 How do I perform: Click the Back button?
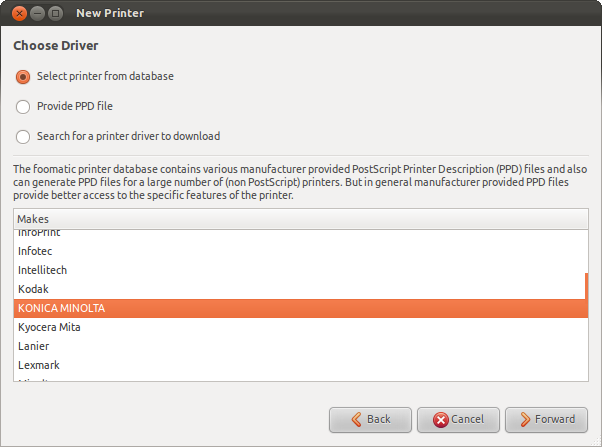[369, 419]
